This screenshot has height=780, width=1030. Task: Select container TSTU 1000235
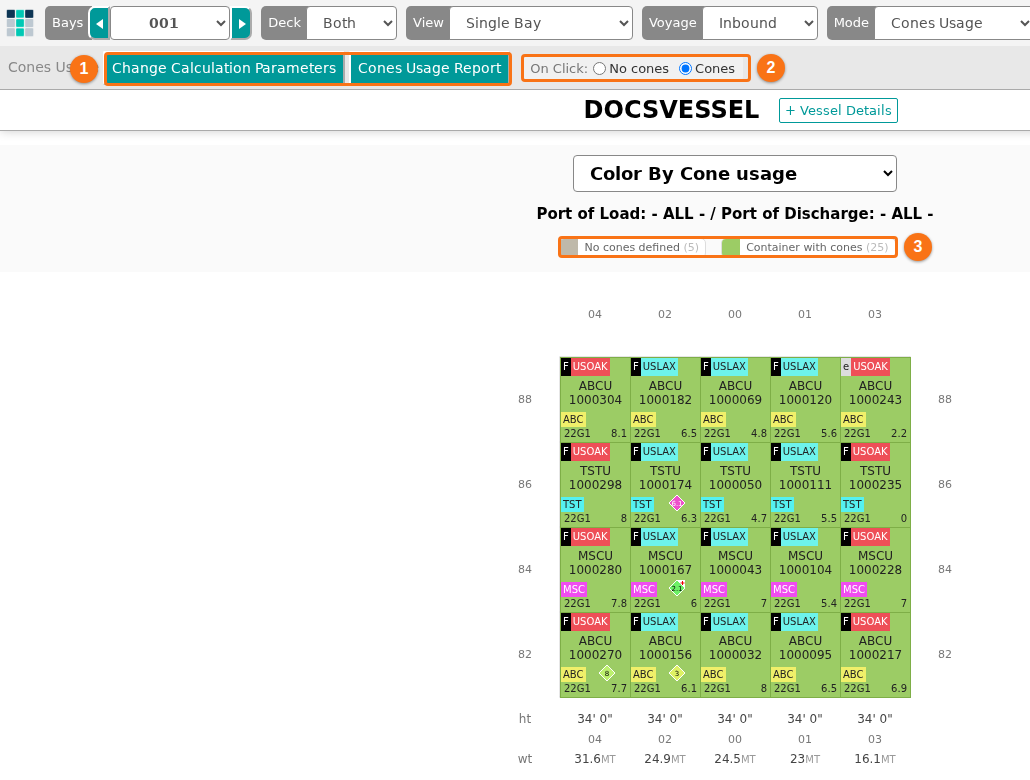coord(875,484)
